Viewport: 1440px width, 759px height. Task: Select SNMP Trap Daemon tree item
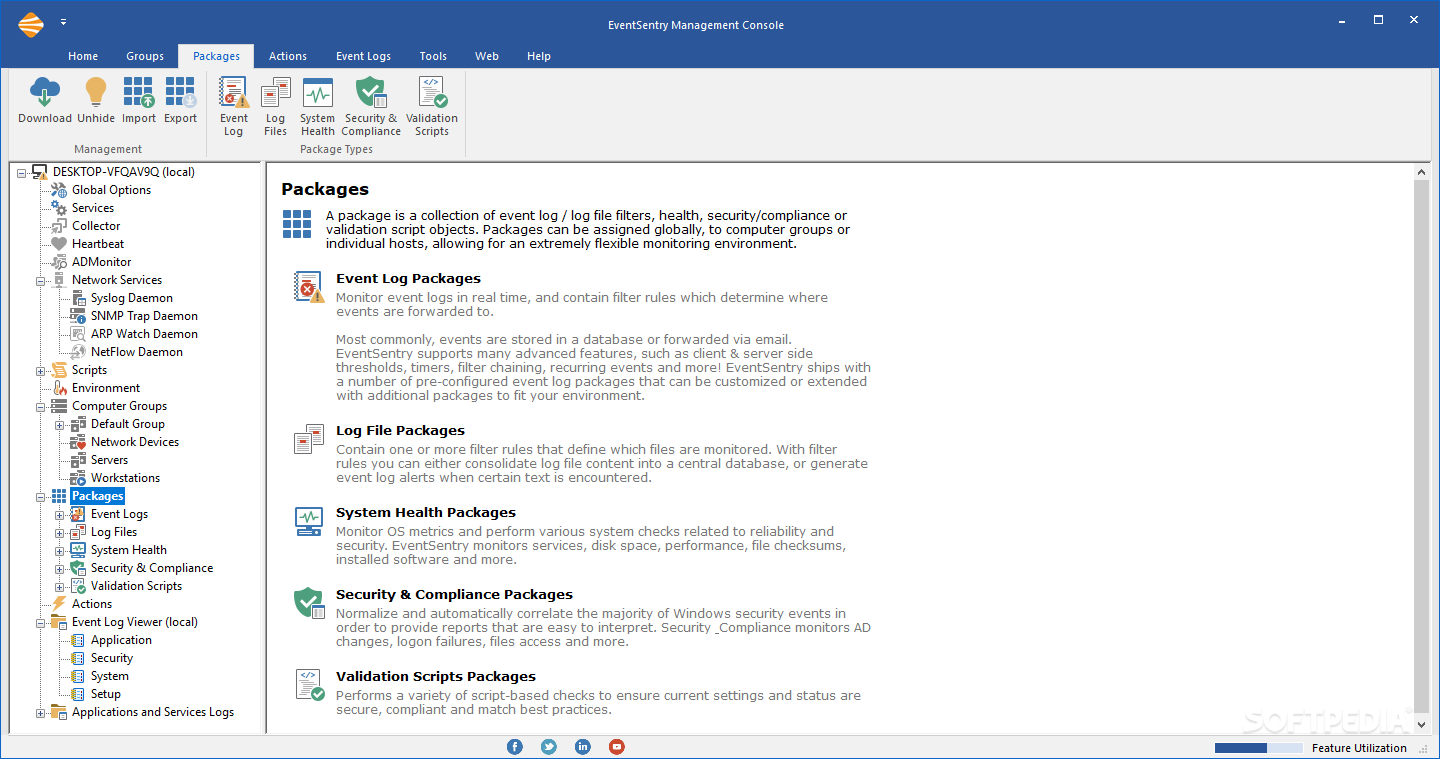pos(144,316)
